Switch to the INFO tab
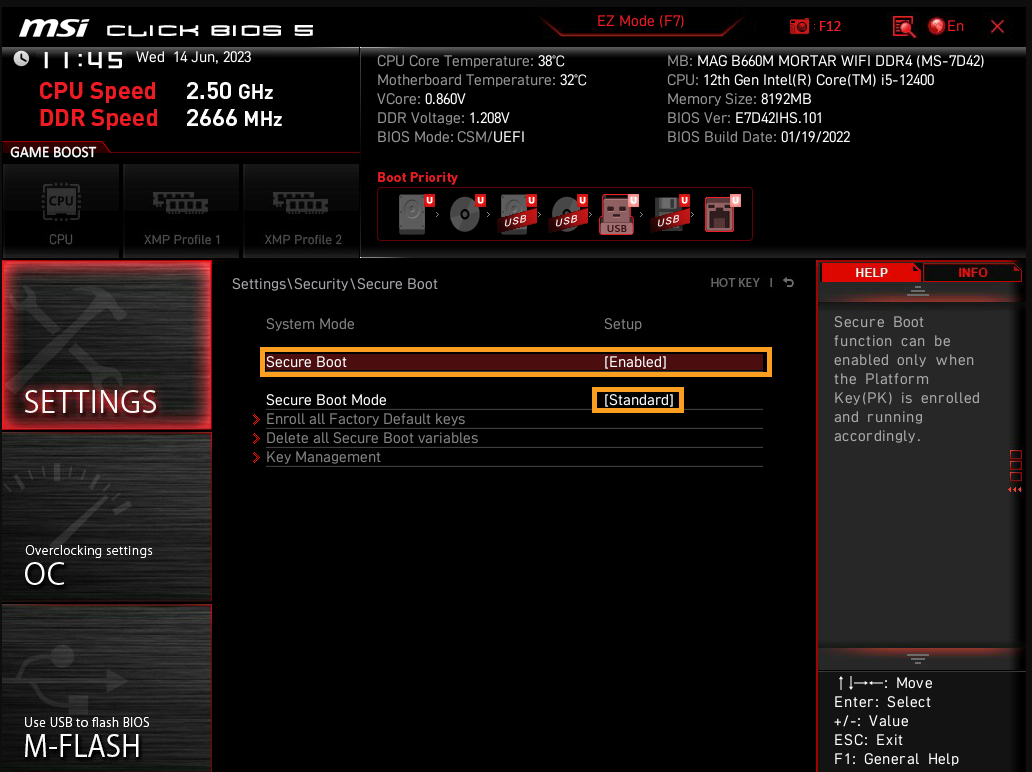This screenshot has height=772, width=1032. [x=972, y=272]
